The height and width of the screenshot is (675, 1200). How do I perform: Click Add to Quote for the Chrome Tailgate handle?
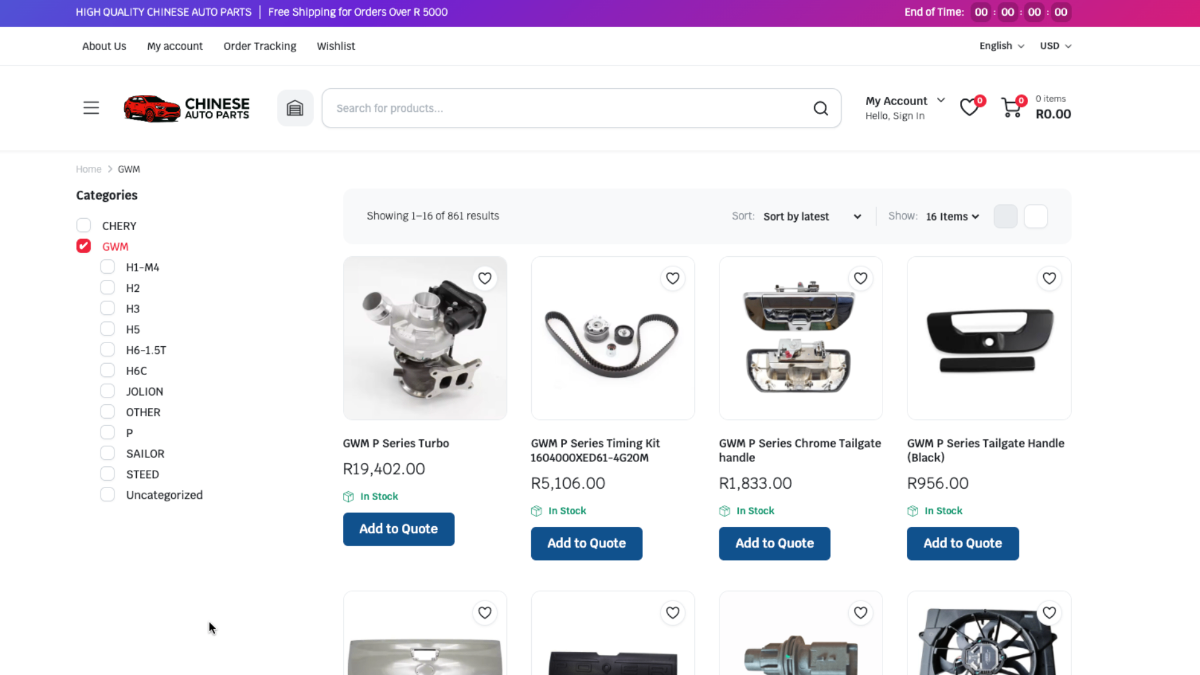774,543
